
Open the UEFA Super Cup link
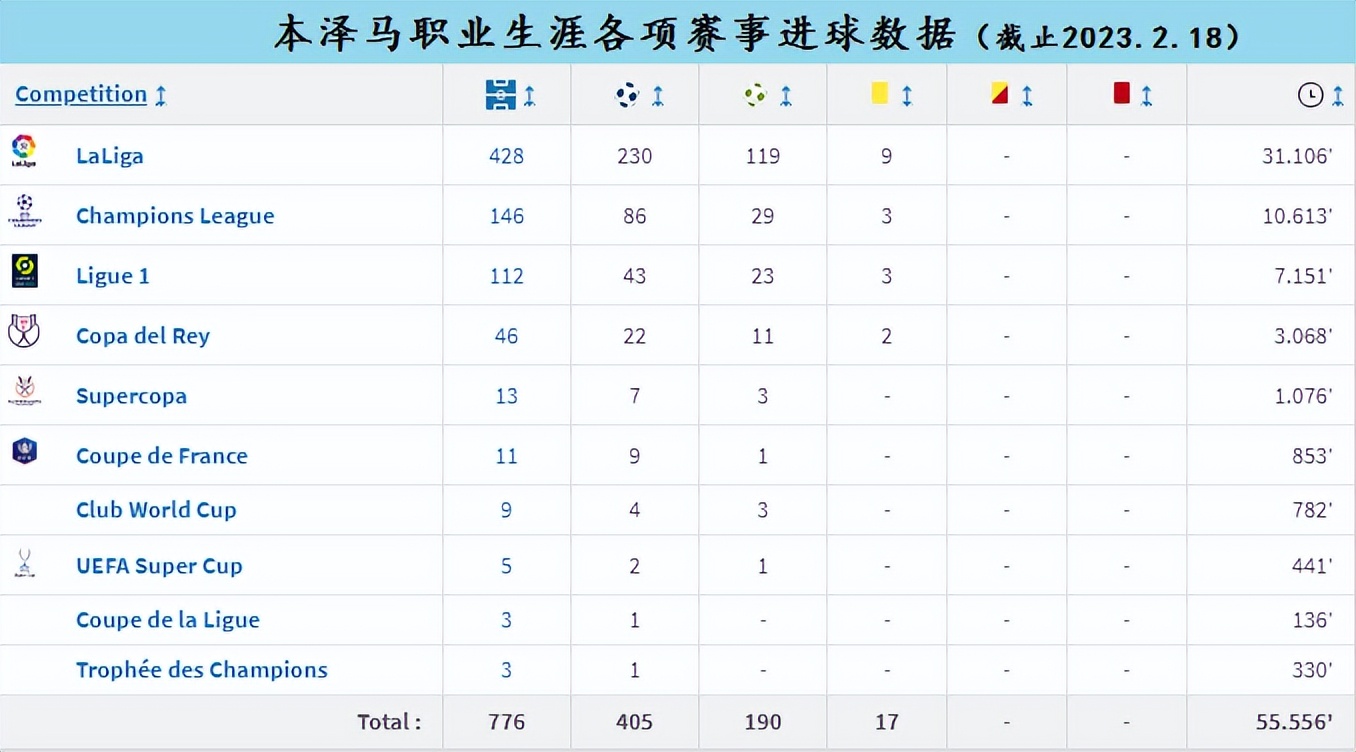(x=159, y=566)
